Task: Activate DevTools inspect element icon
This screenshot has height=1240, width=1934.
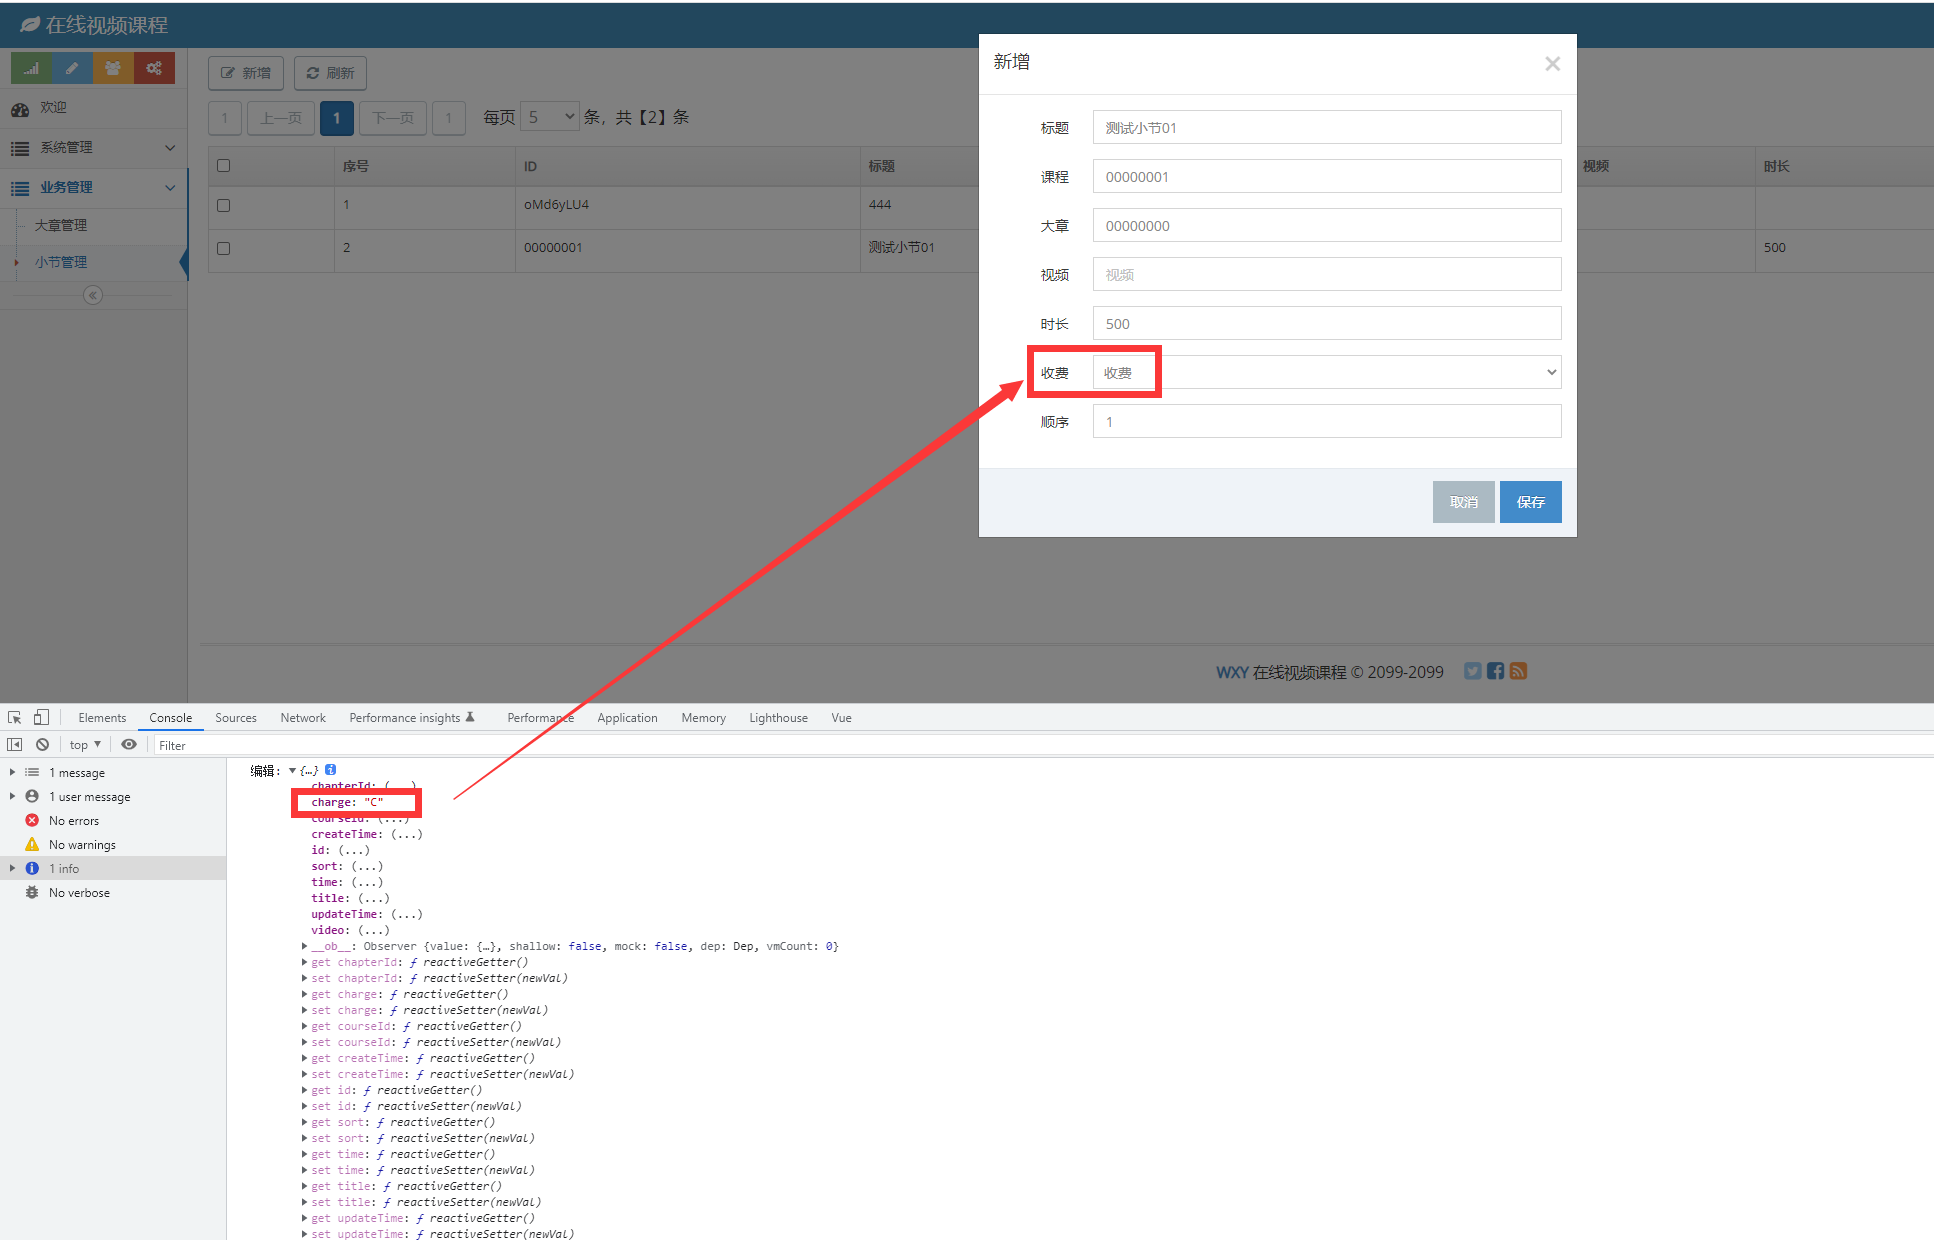Action: (x=15, y=717)
